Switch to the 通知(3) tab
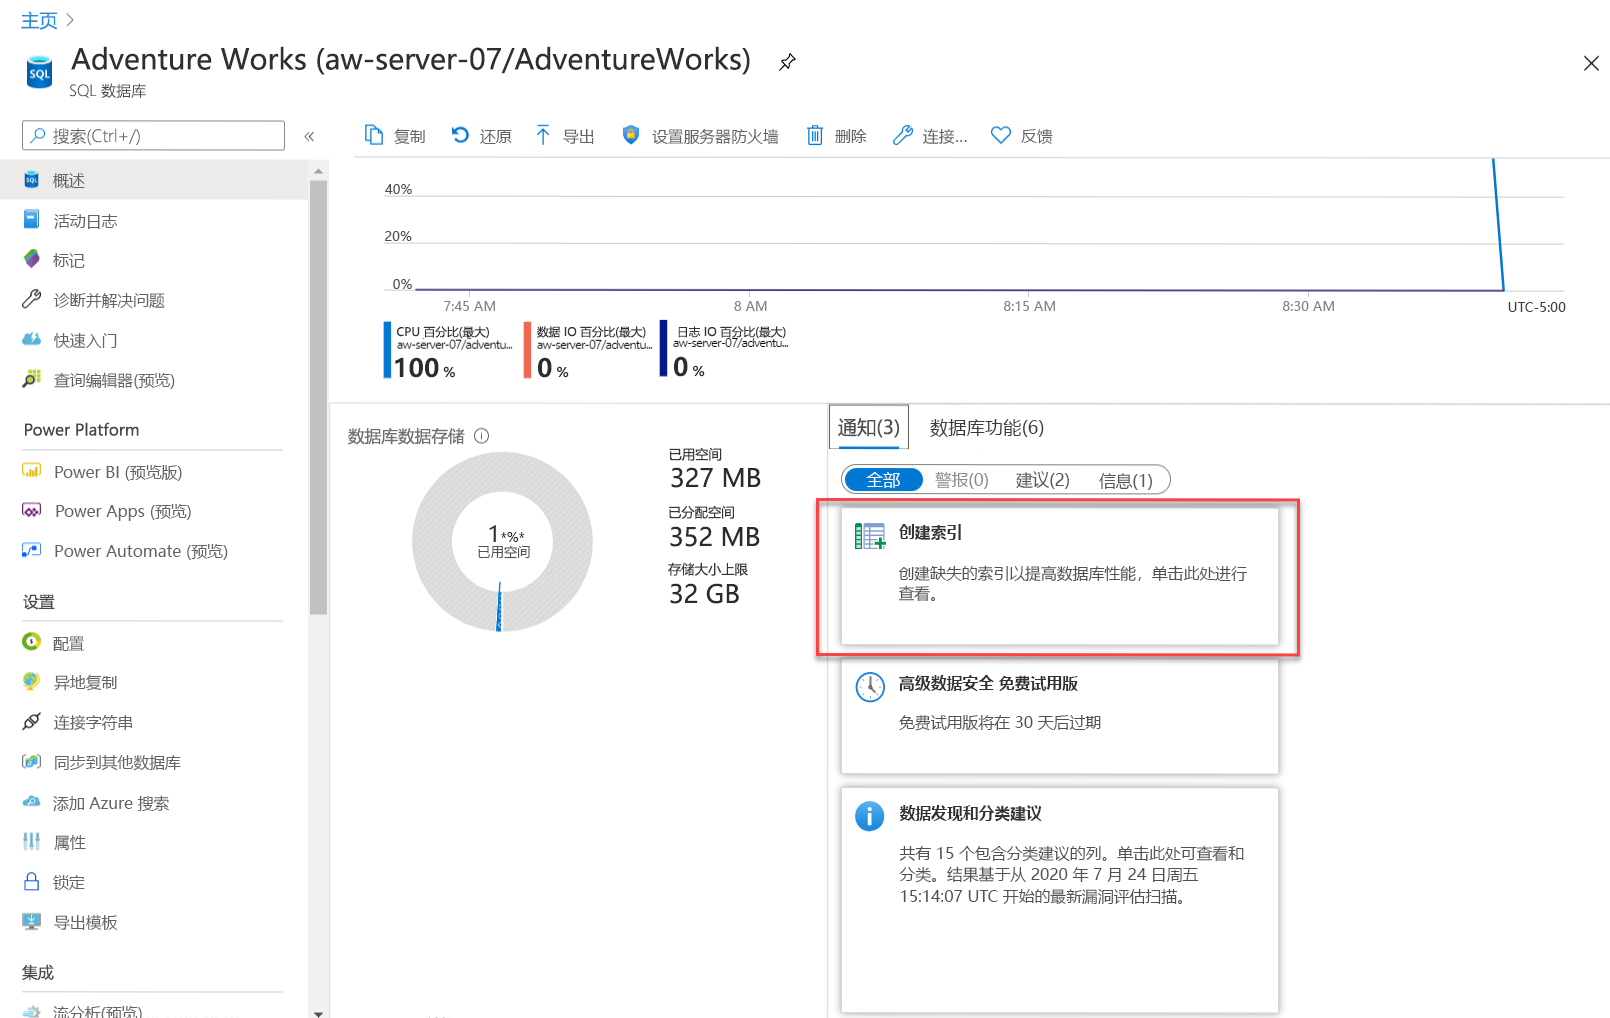The height and width of the screenshot is (1018, 1610). click(x=868, y=427)
